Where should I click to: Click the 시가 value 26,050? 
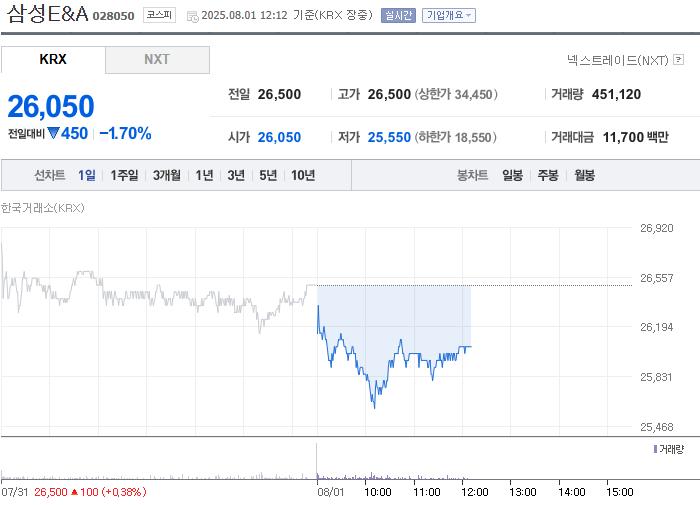[279, 137]
